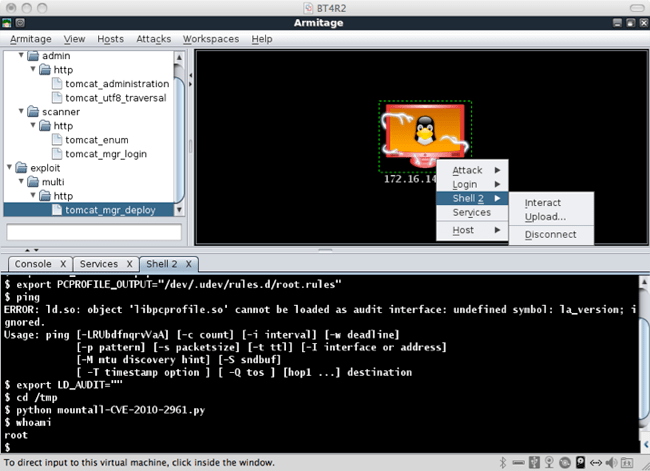Viewport: 650px width, 471px height.
Task: Select tomcat_mgr_deploy module
Action: 110,210
